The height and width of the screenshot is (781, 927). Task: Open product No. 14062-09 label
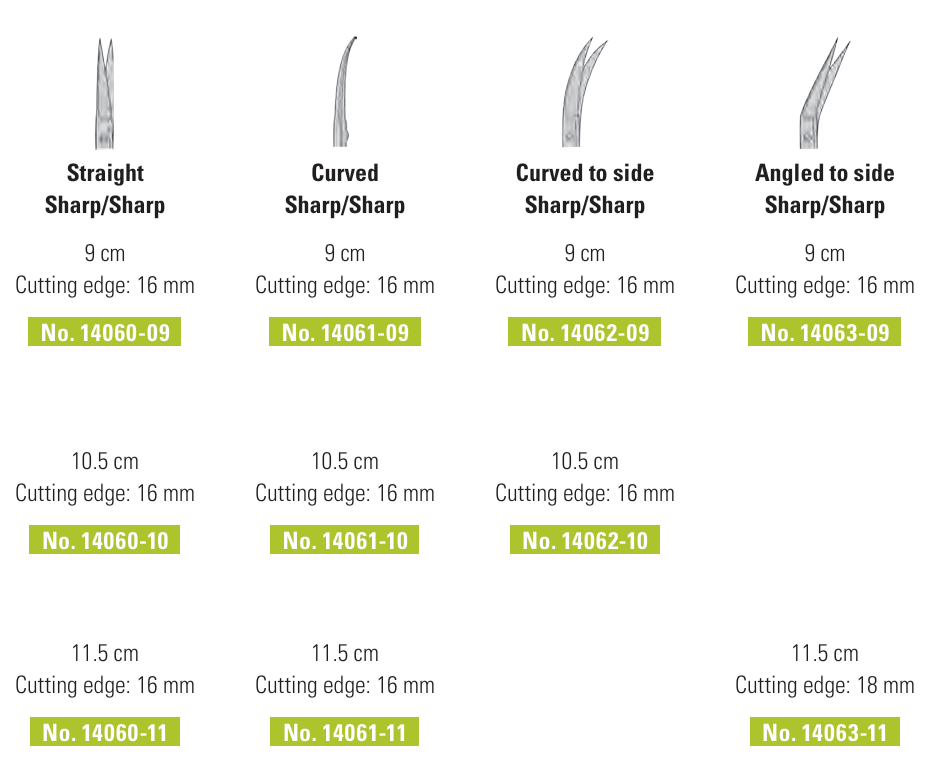coord(585,333)
